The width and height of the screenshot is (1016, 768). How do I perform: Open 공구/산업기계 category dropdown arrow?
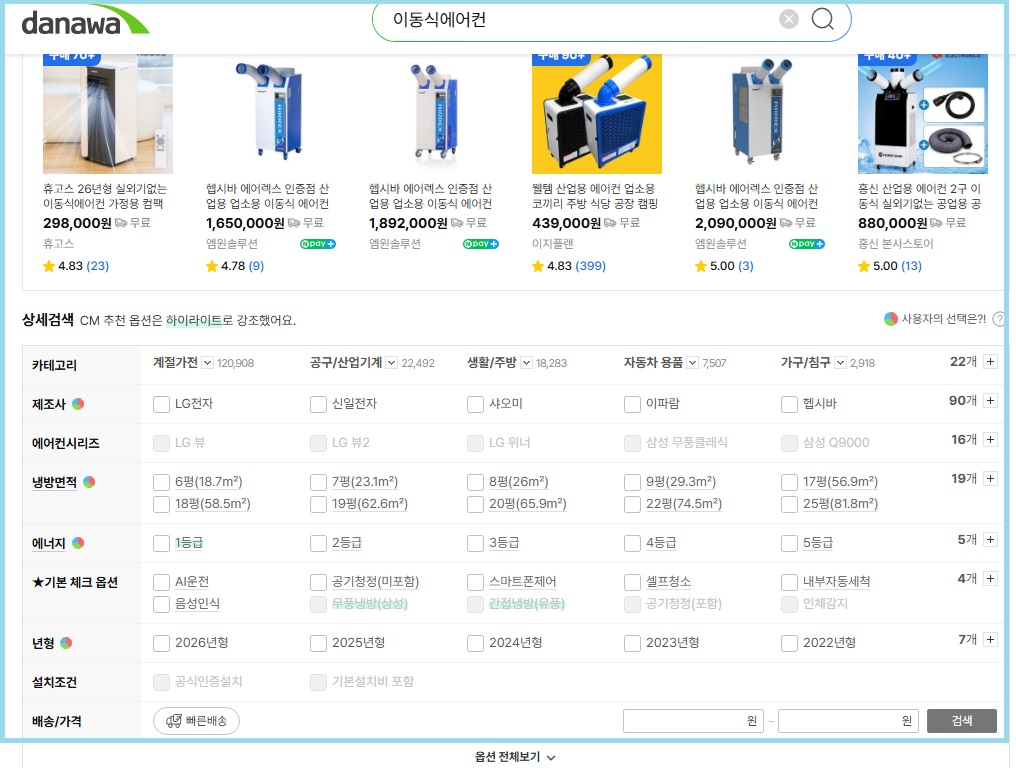(x=391, y=362)
